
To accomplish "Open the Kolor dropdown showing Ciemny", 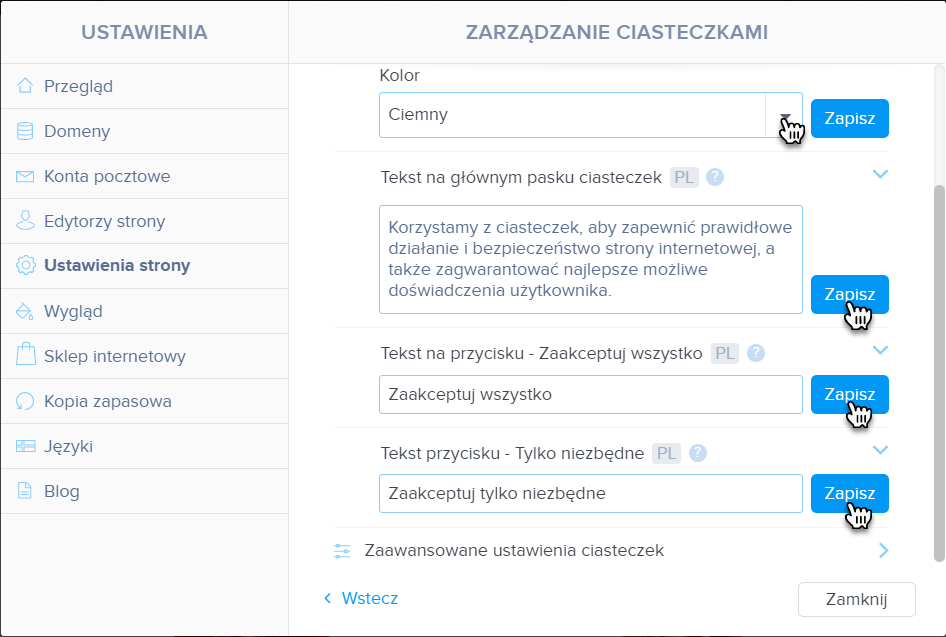I will [x=591, y=115].
